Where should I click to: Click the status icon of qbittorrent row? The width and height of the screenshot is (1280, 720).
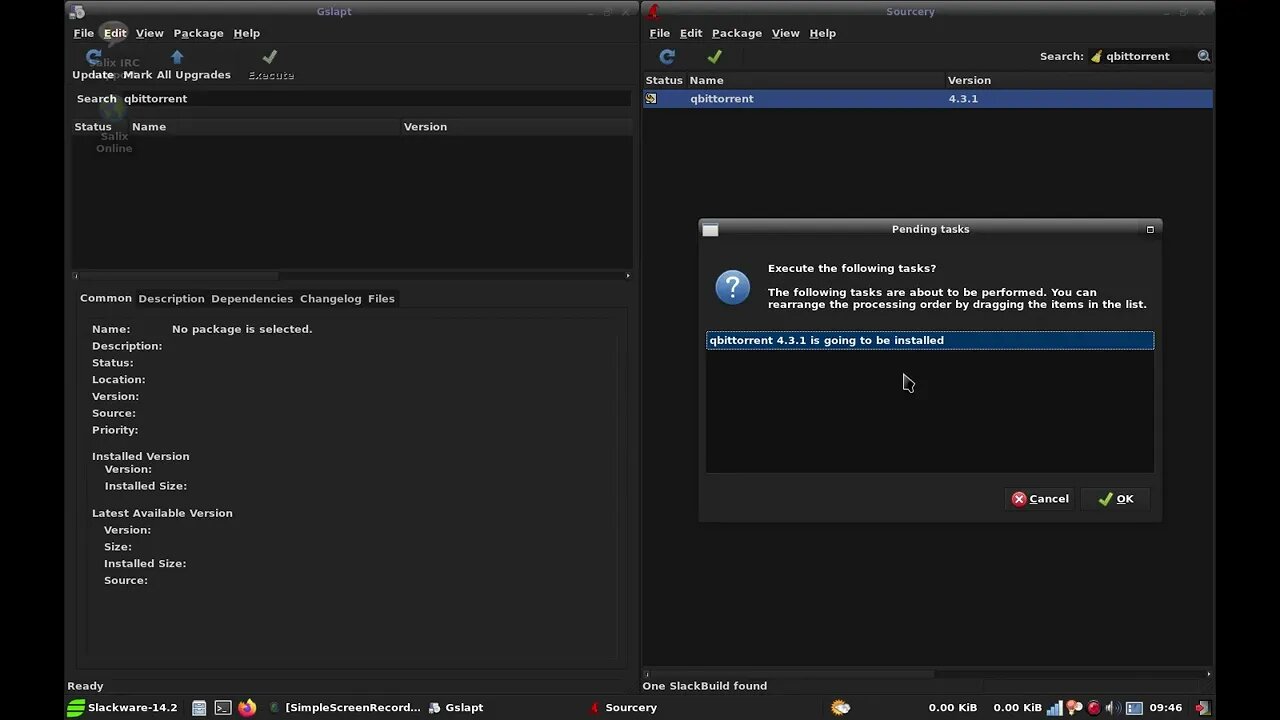(x=651, y=99)
